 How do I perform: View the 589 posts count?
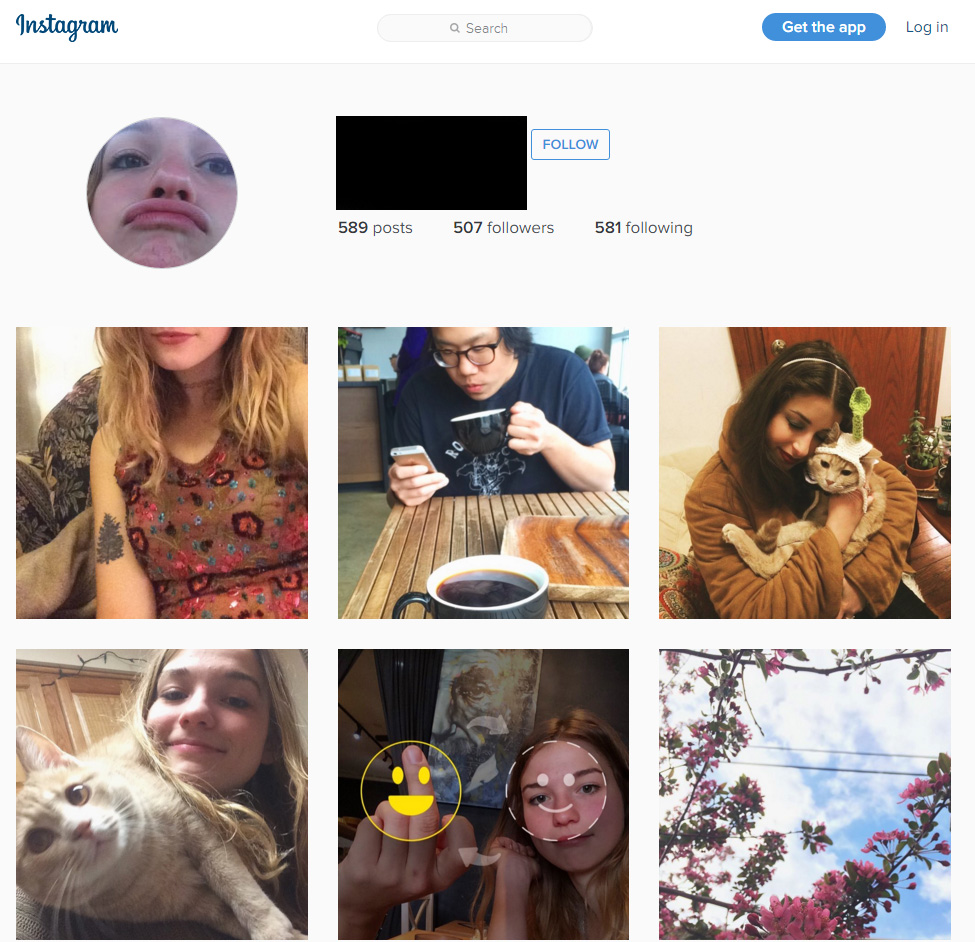click(x=375, y=228)
